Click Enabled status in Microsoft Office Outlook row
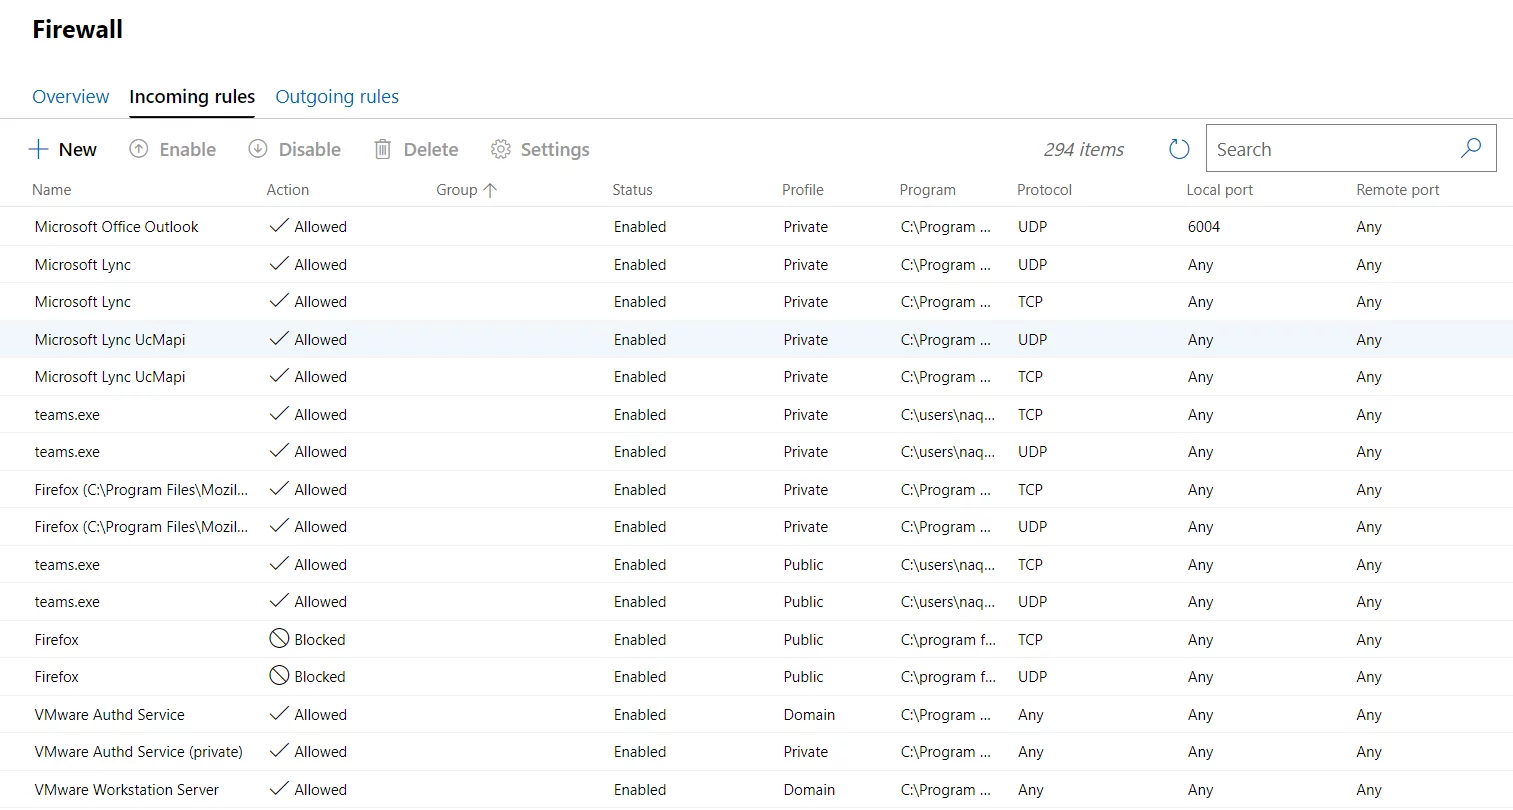This screenshot has width=1513, height=810. pyautogui.click(x=640, y=226)
